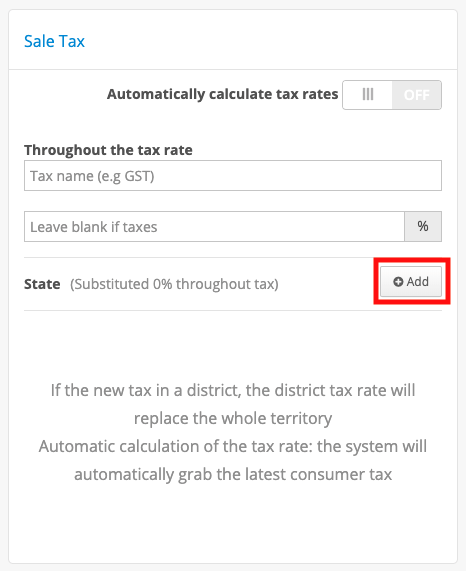
Task: Click the percent sign addon box
Action: 423,227
